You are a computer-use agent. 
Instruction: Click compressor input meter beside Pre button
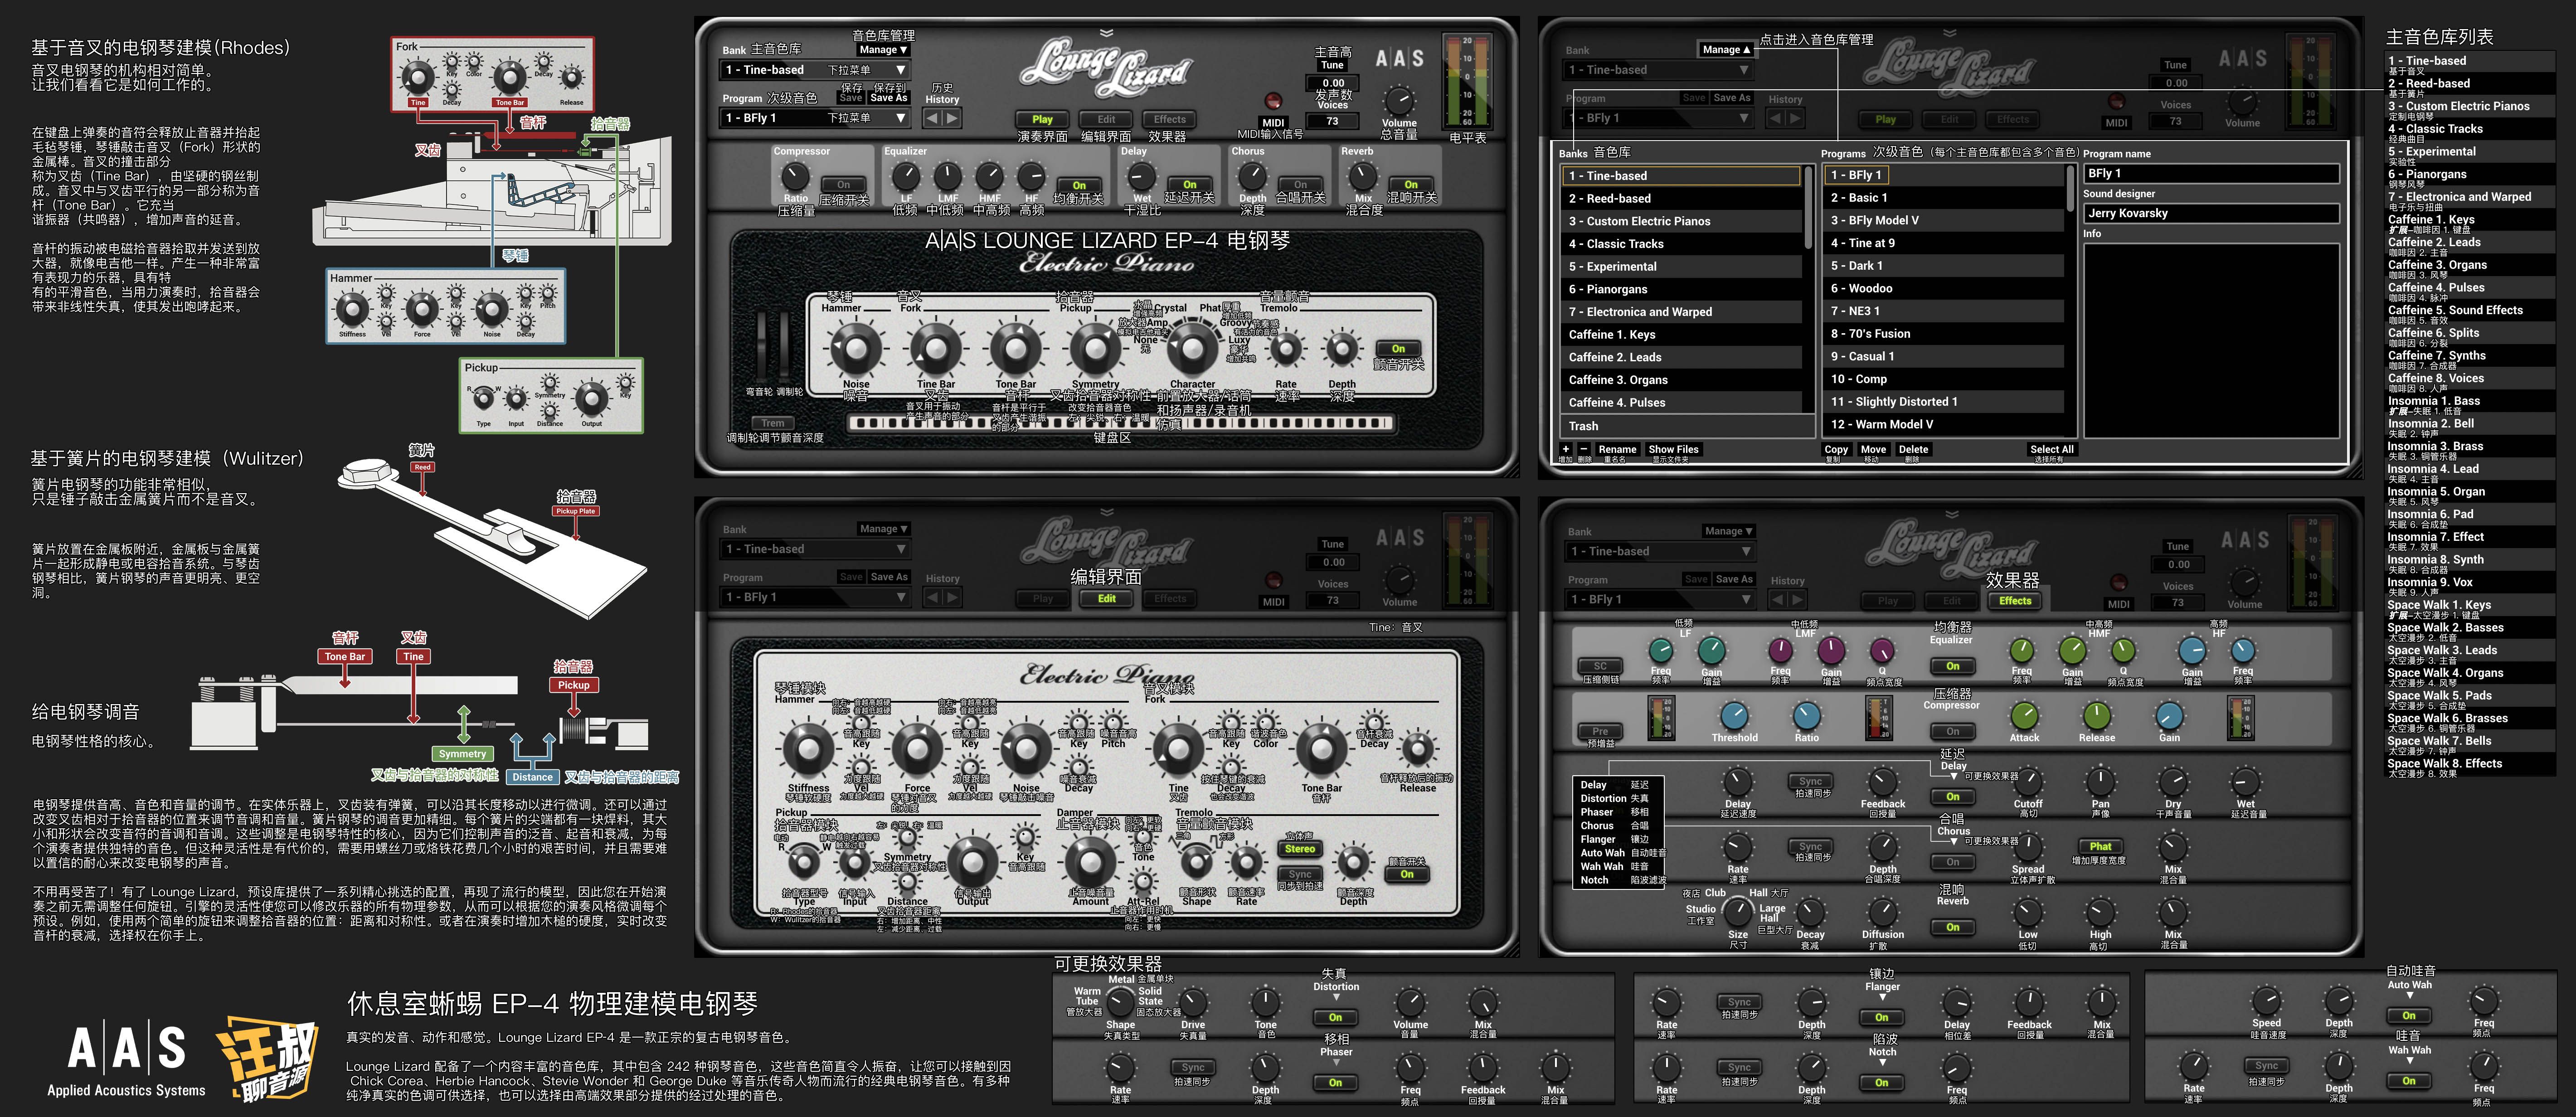tap(1661, 718)
